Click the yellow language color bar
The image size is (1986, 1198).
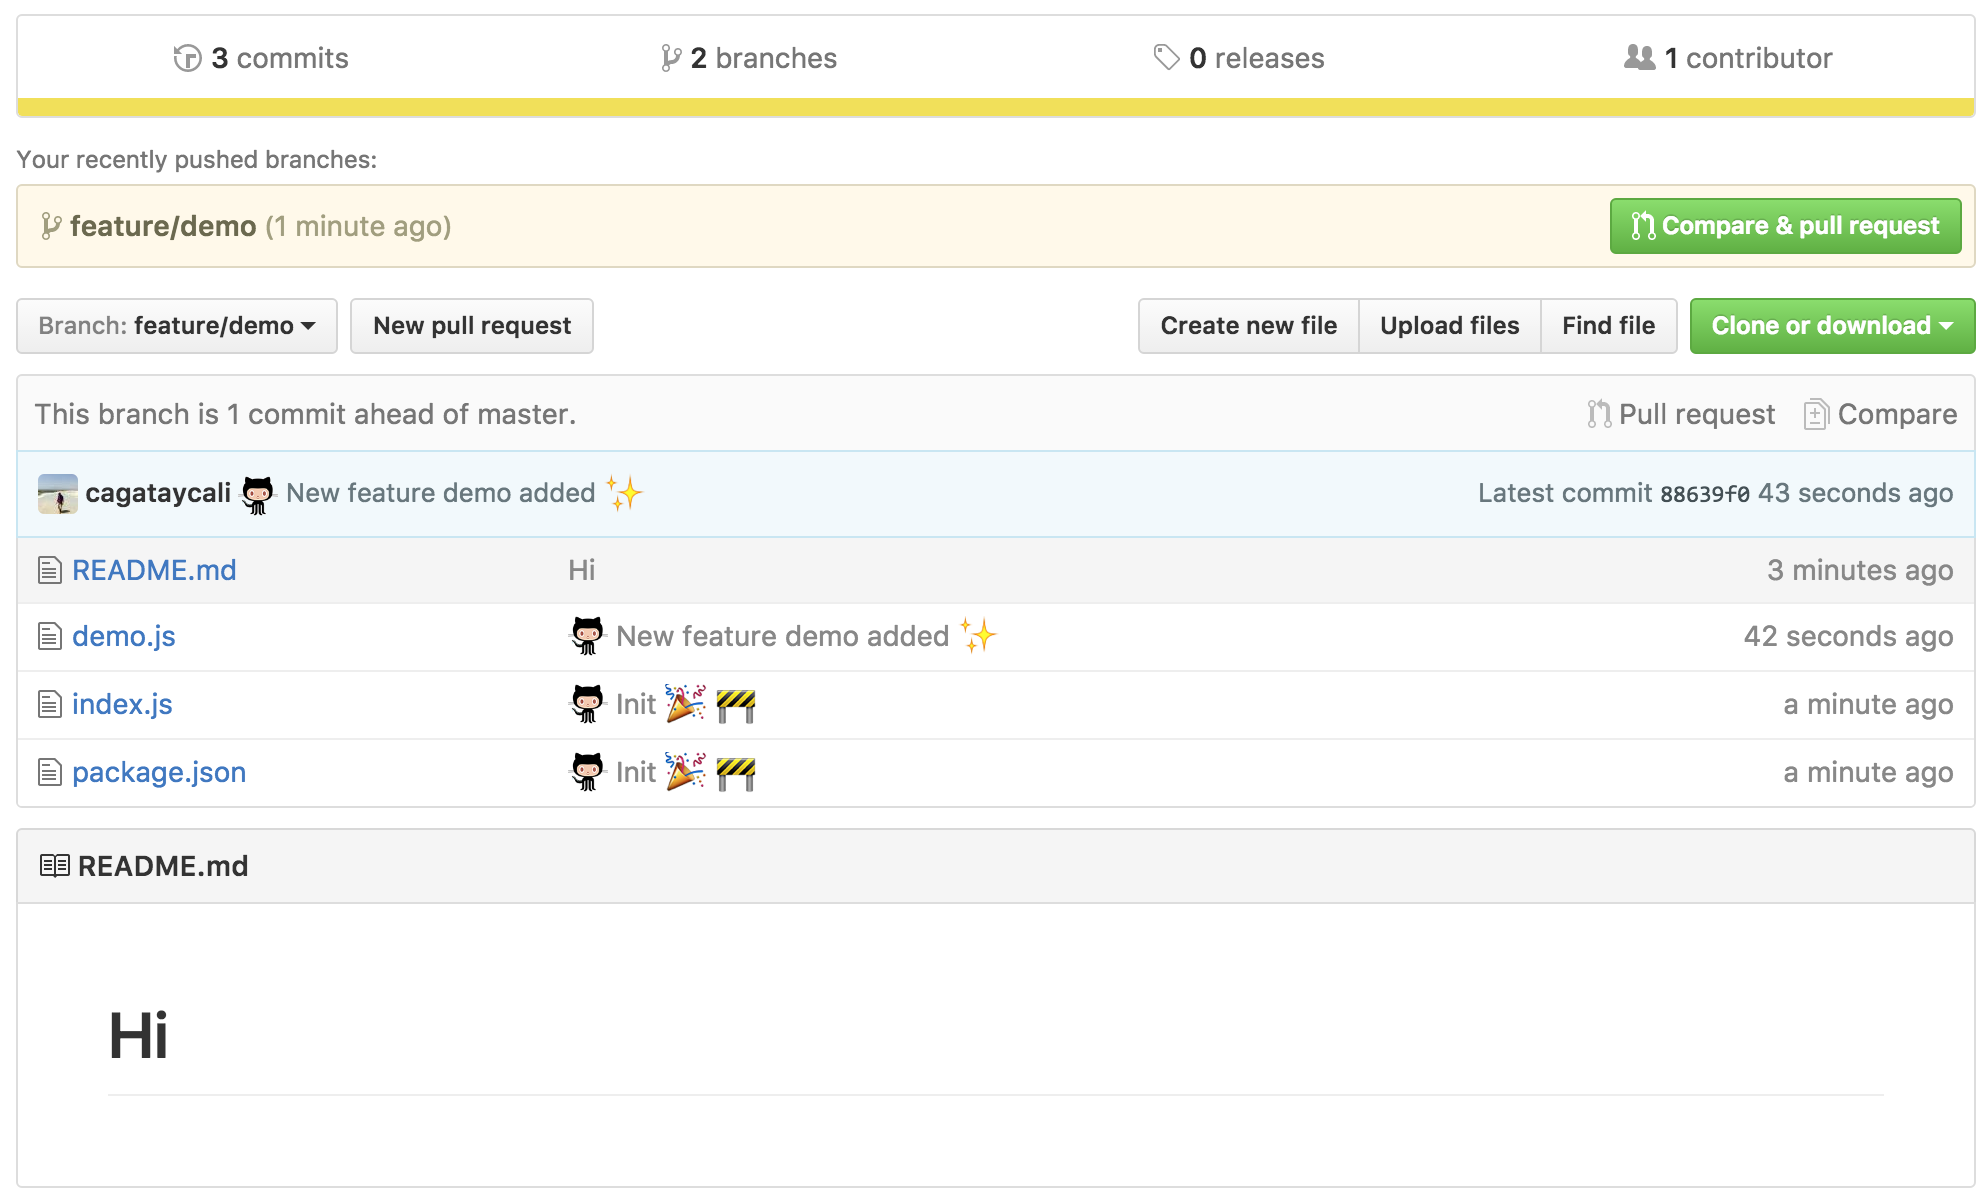coord(995,107)
